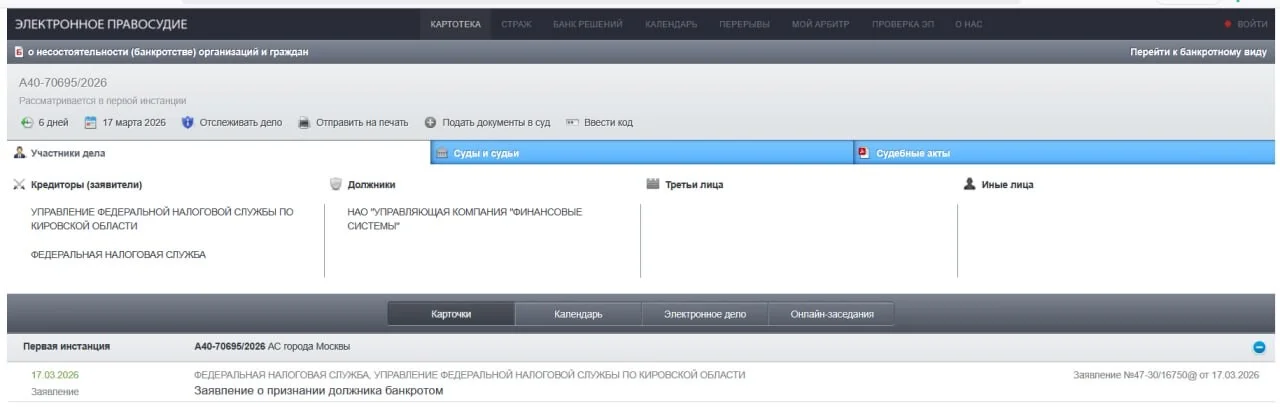Click the shield icon for Отслеживать дело
The width and height of the screenshot is (1280, 407).
pyautogui.click(x=187, y=123)
